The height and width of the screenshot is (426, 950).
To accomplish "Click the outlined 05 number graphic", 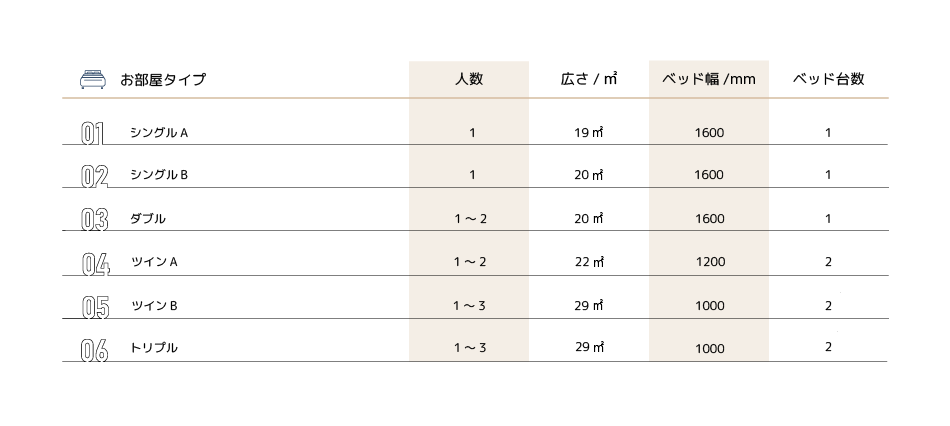I will coord(95,307).
